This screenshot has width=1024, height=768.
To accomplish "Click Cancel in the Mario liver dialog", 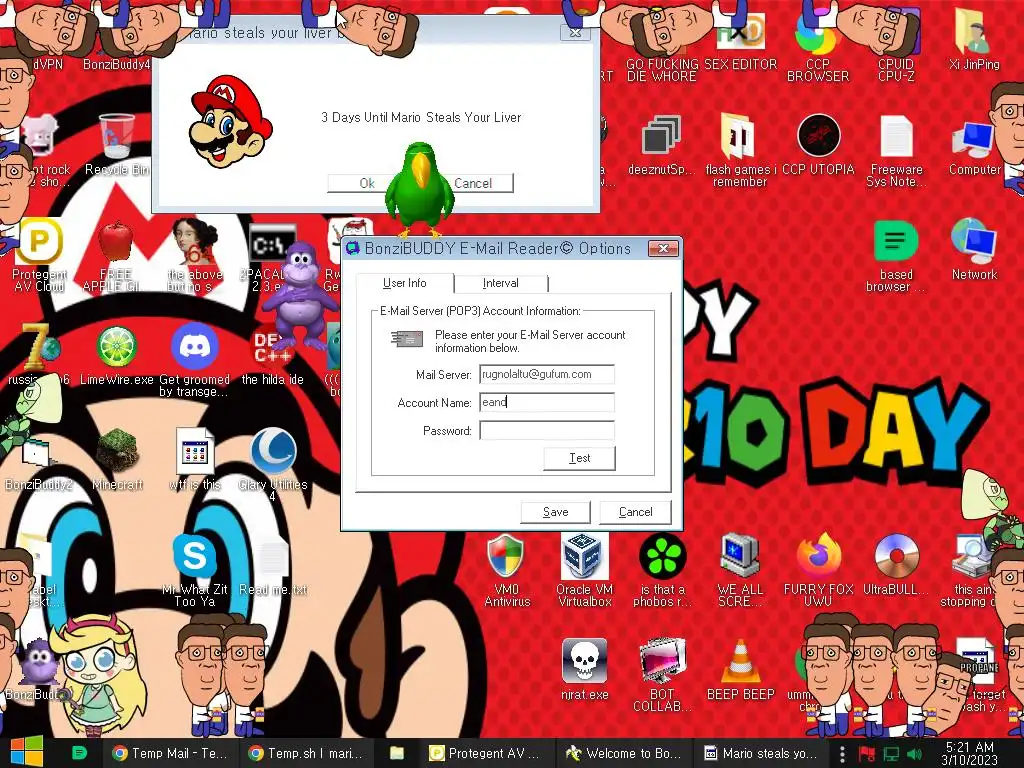I will click(x=473, y=183).
